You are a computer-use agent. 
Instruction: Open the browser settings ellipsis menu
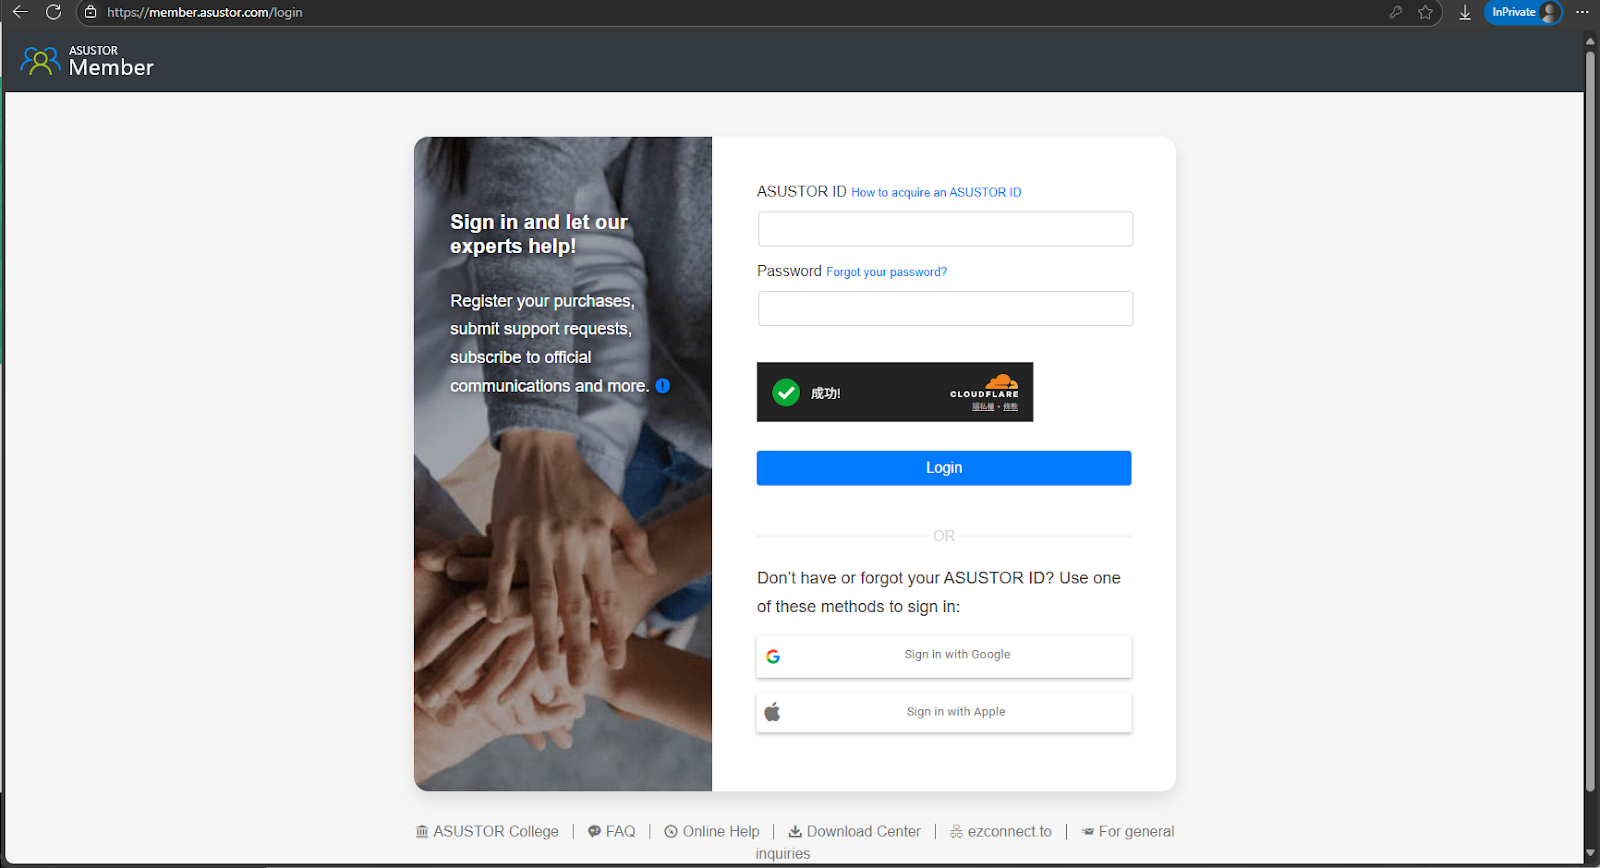(1582, 12)
